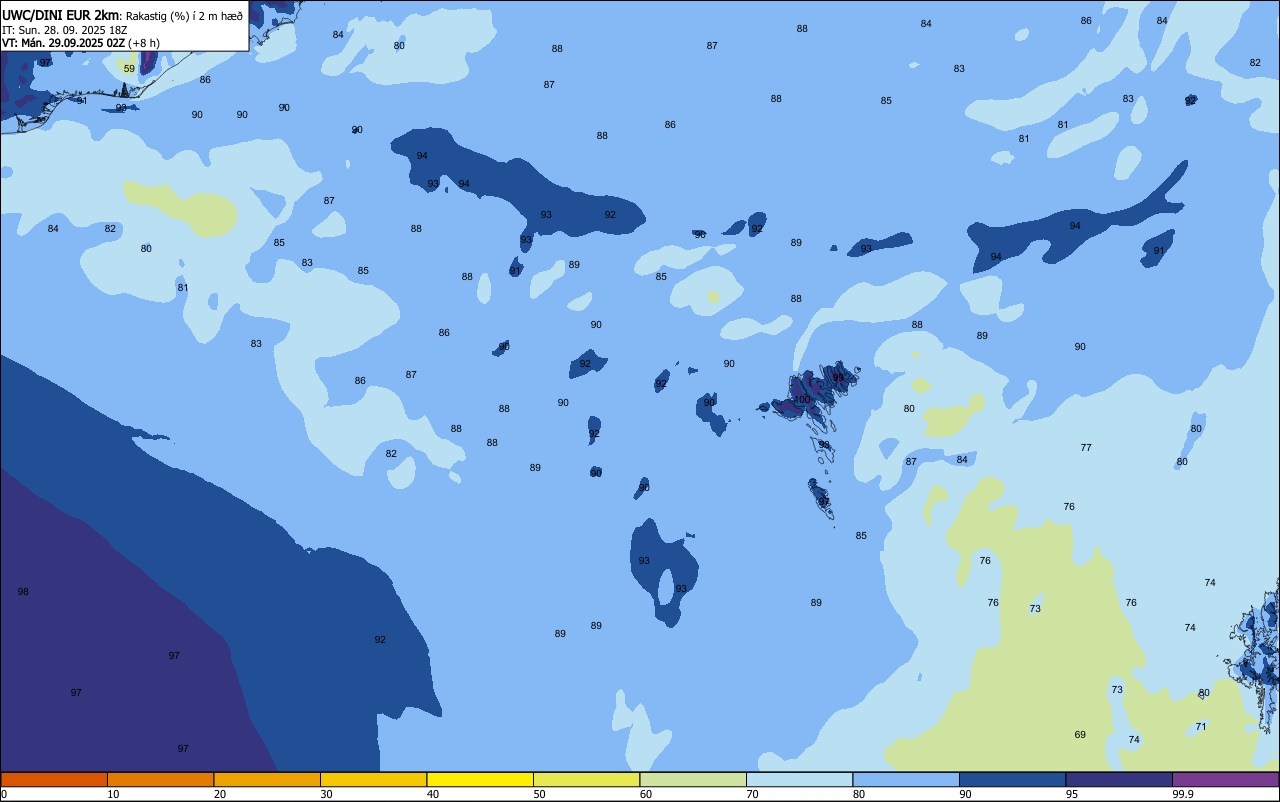Pick the 80–90 light blue legend swatch
Screen dimensions: 1280x802
906,779
